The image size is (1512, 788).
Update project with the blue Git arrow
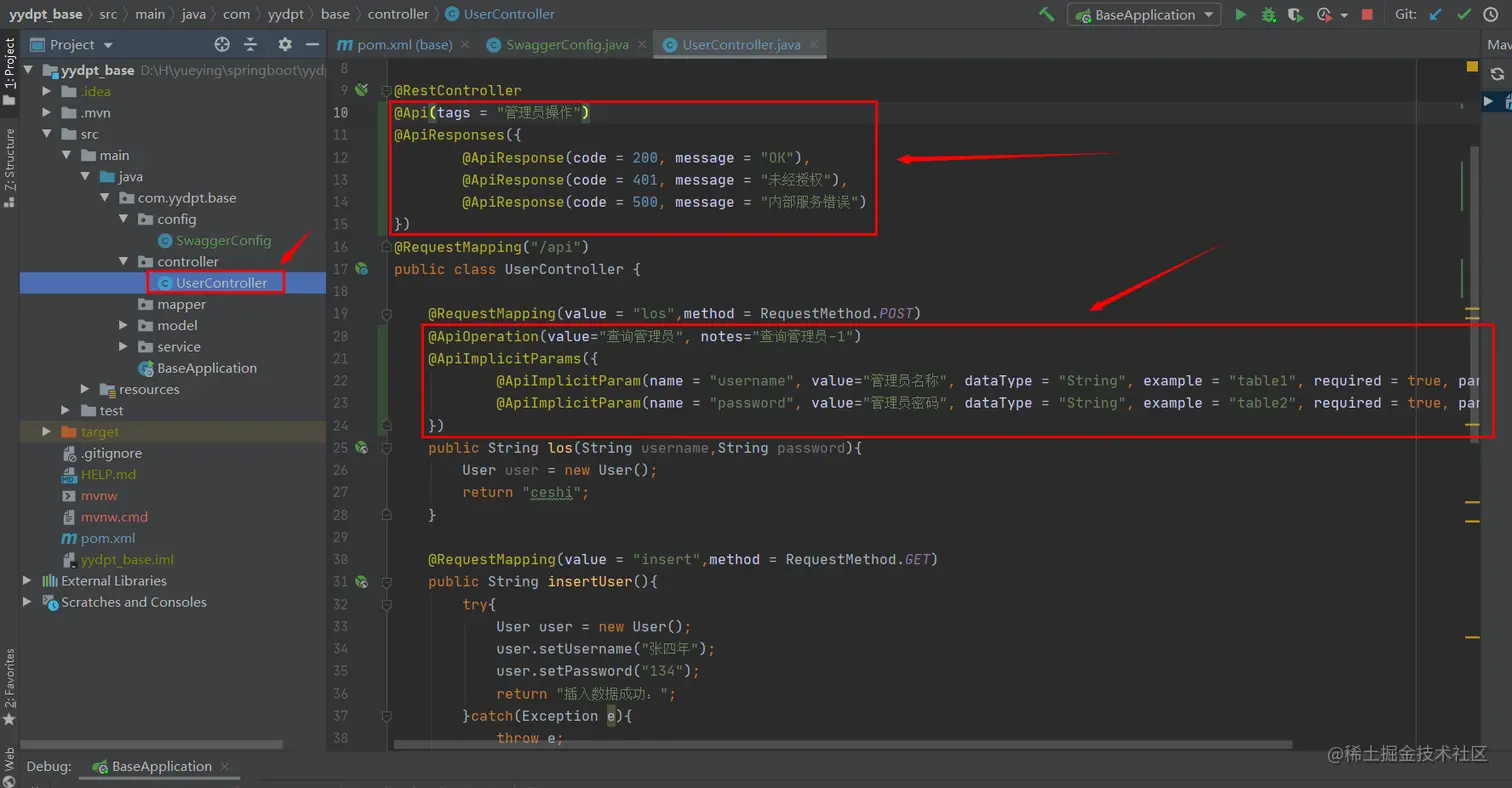(x=1436, y=14)
